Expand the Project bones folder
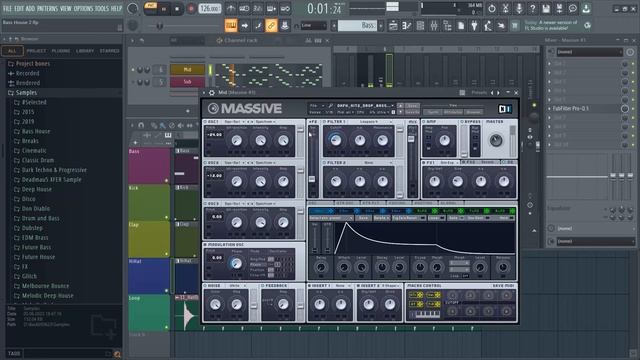 (x=33, y=64)
